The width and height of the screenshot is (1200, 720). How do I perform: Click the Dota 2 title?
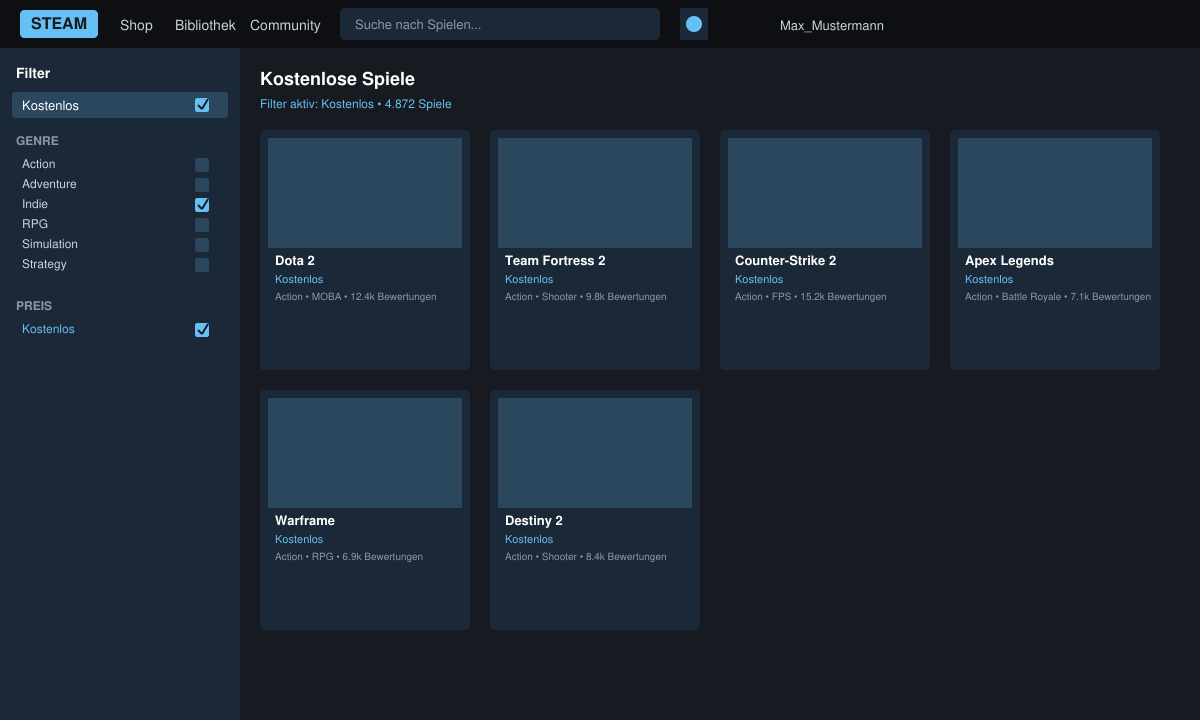(x=295, y=261)
